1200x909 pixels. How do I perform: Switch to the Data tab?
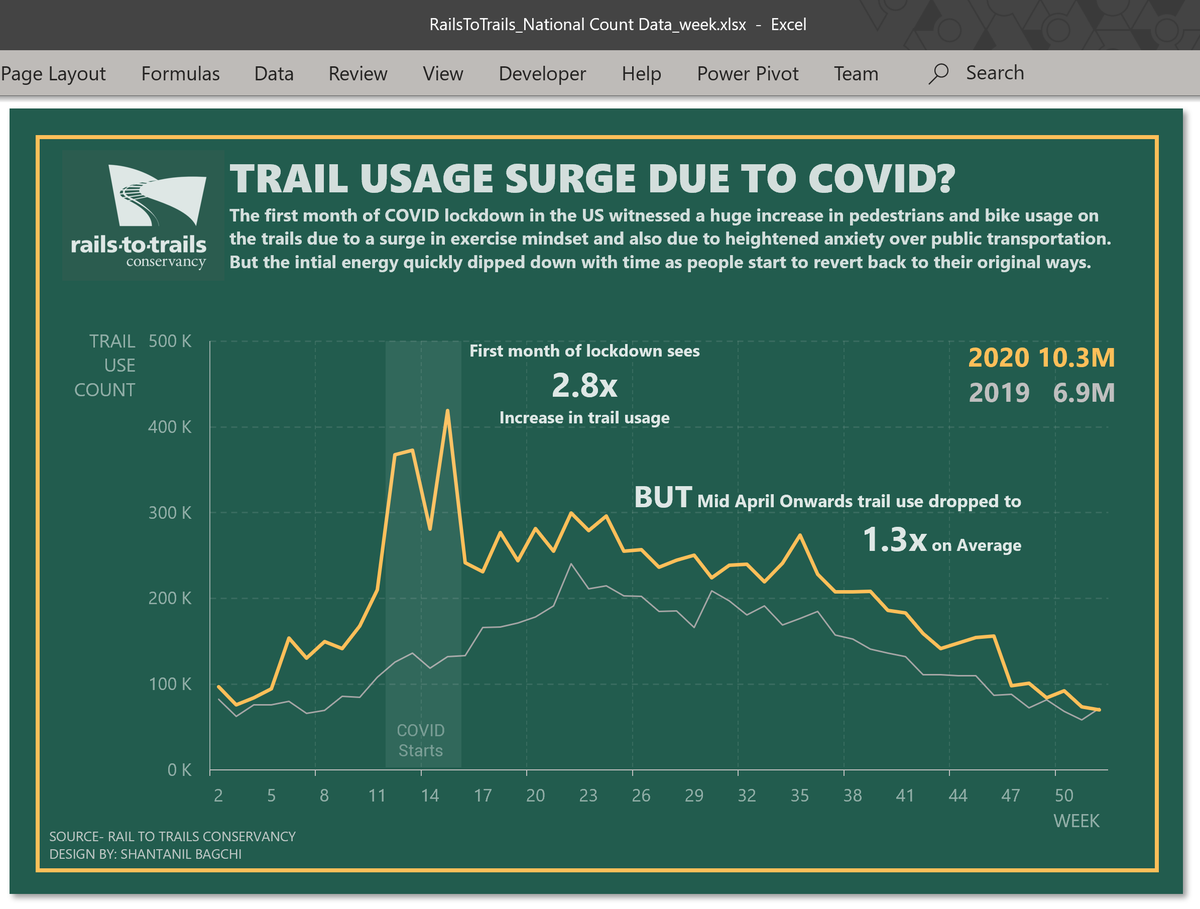pos(274,73)
